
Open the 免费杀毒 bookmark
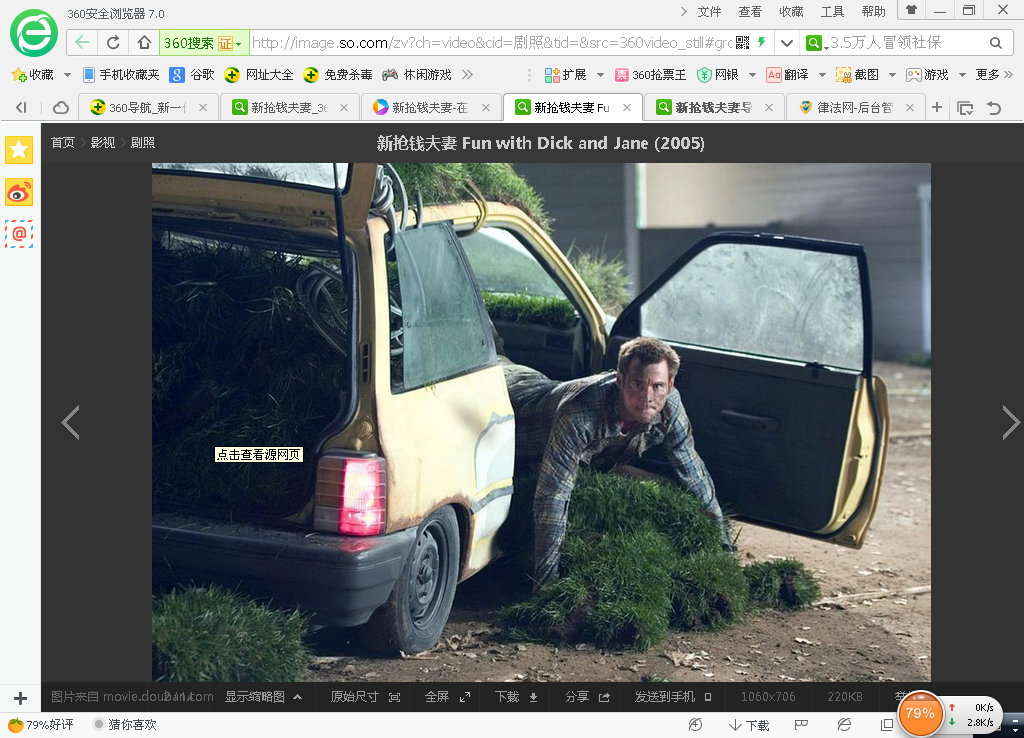[338, 75]
